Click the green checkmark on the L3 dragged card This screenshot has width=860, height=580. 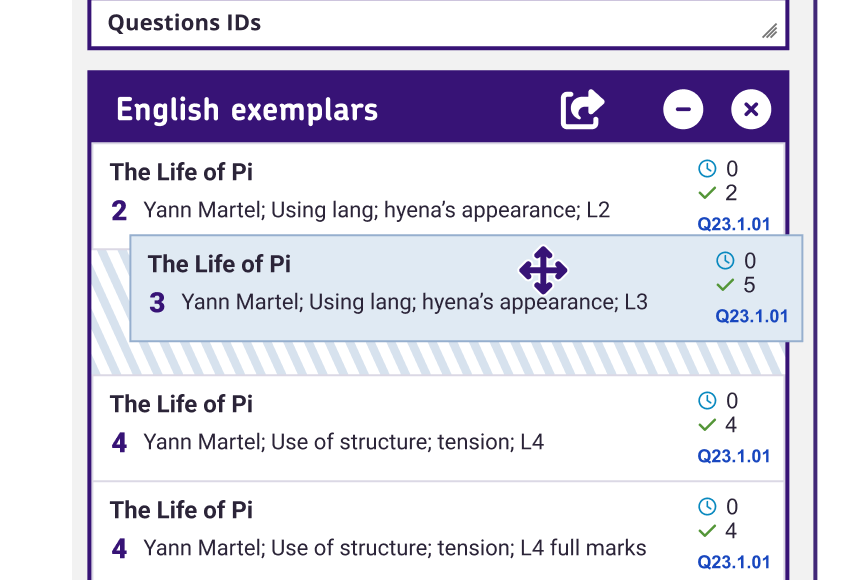tap(725, 286)
